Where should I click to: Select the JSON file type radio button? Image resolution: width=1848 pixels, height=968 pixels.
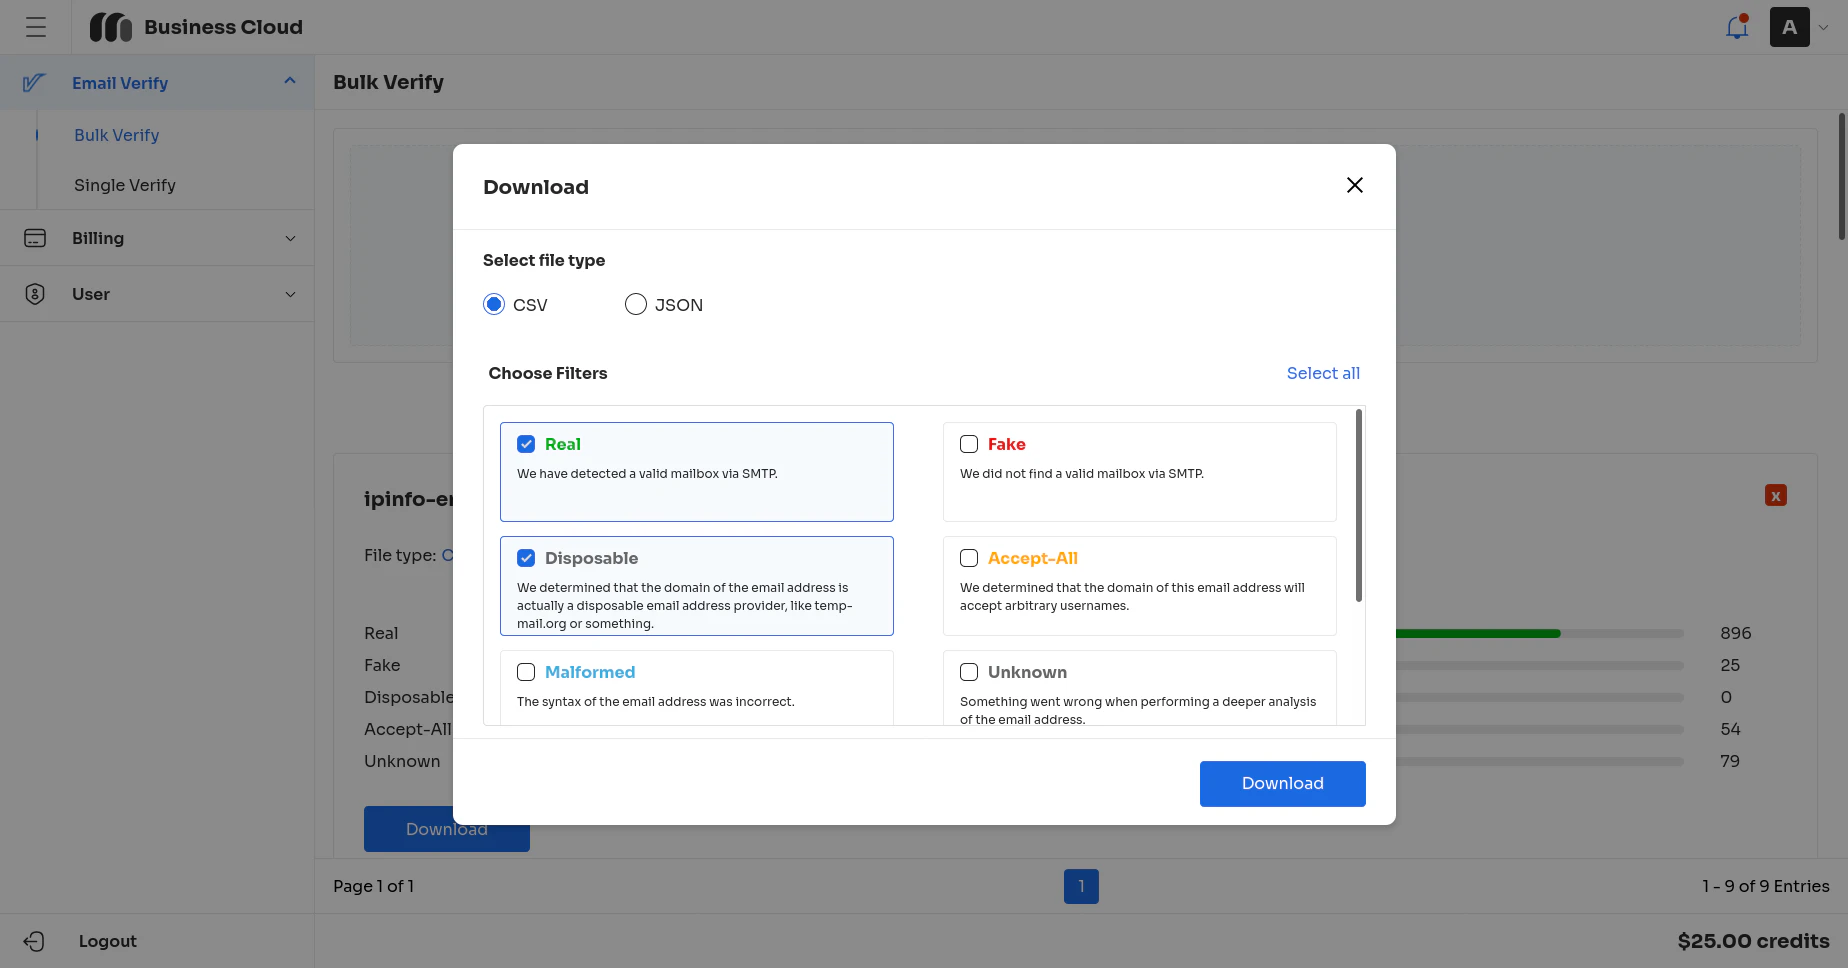click(x=636, y=304)
